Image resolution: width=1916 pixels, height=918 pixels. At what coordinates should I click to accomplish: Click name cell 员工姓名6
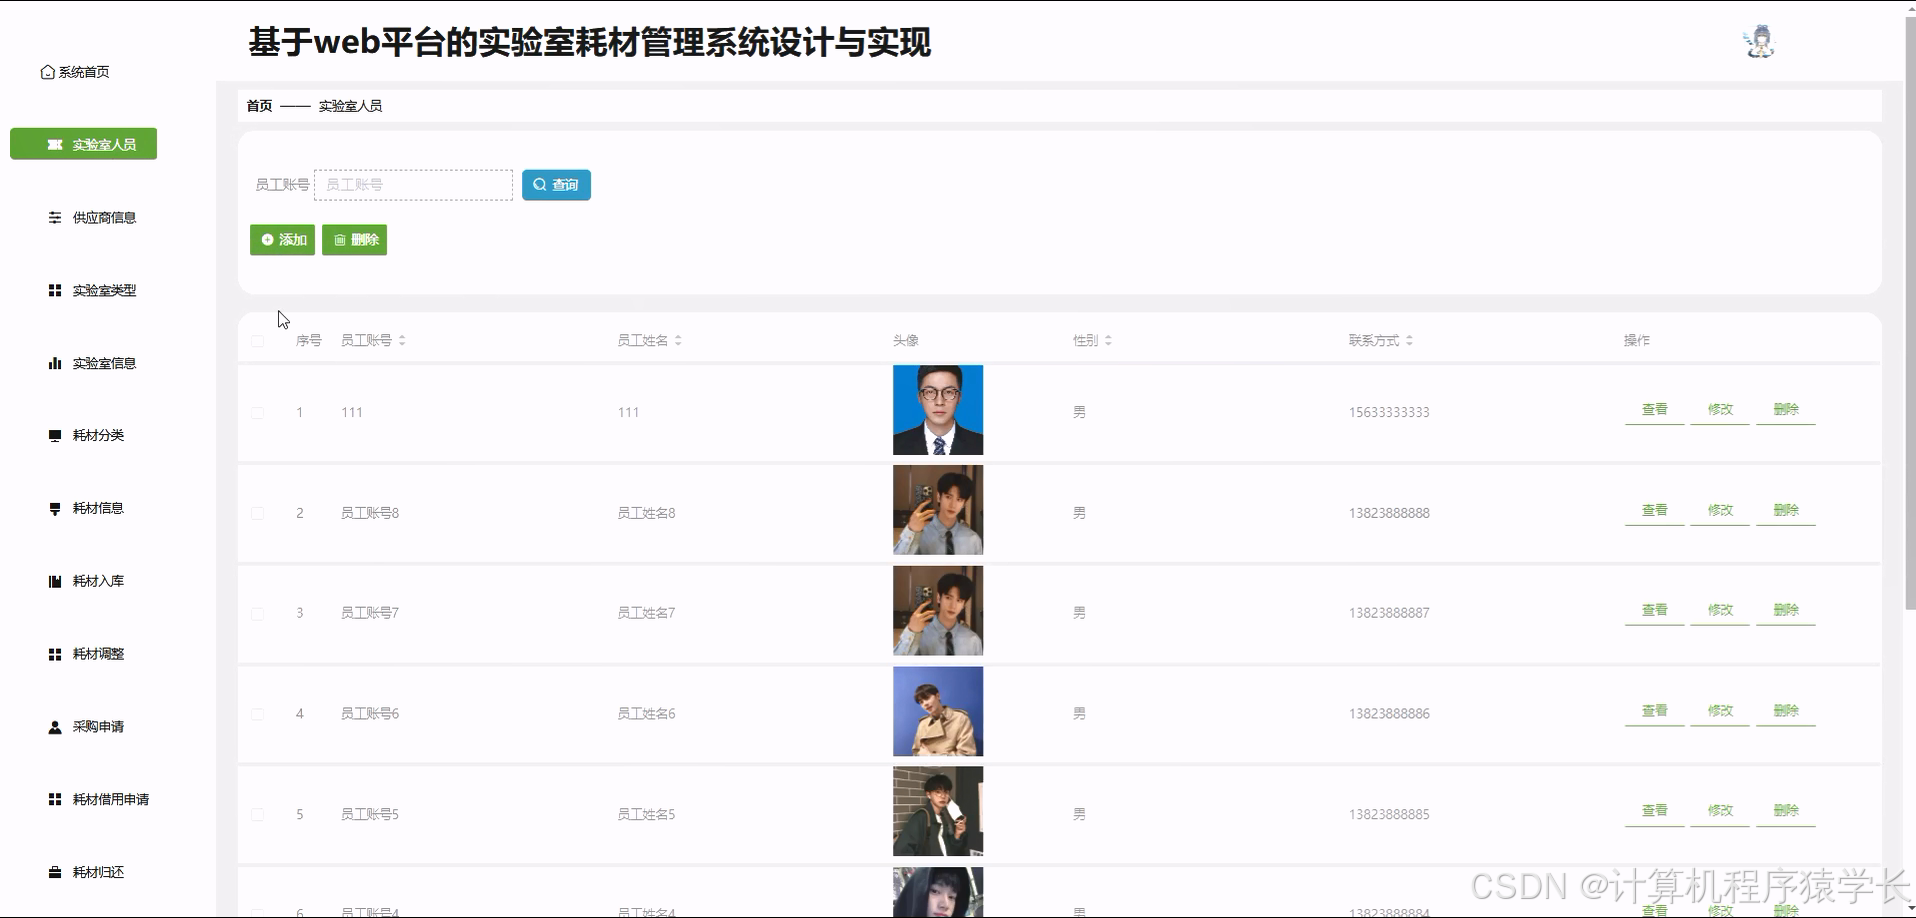pos(646,714)
